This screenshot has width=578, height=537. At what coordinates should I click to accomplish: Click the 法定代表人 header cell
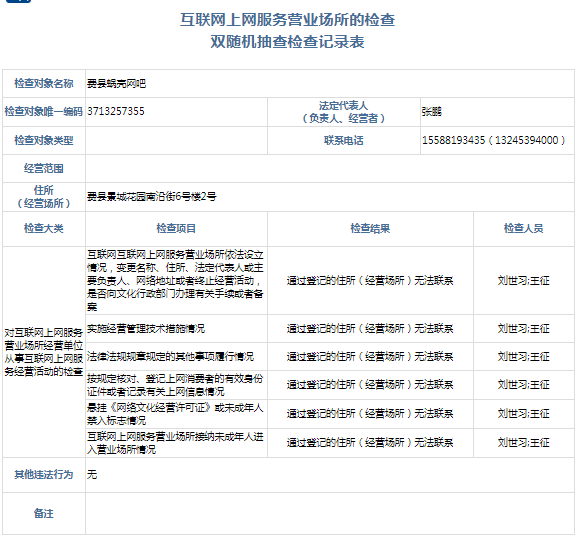(344, 112)
